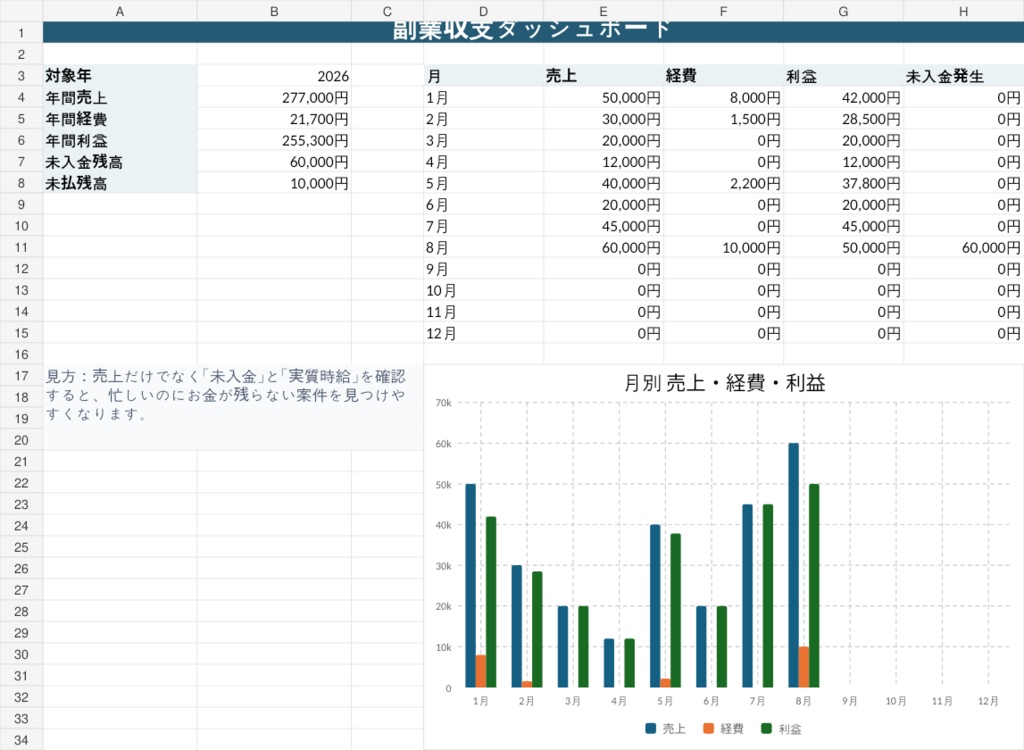Select the 1,500円 February expense cell
This screenshot has height=750, width=1024.
point(724,119)
